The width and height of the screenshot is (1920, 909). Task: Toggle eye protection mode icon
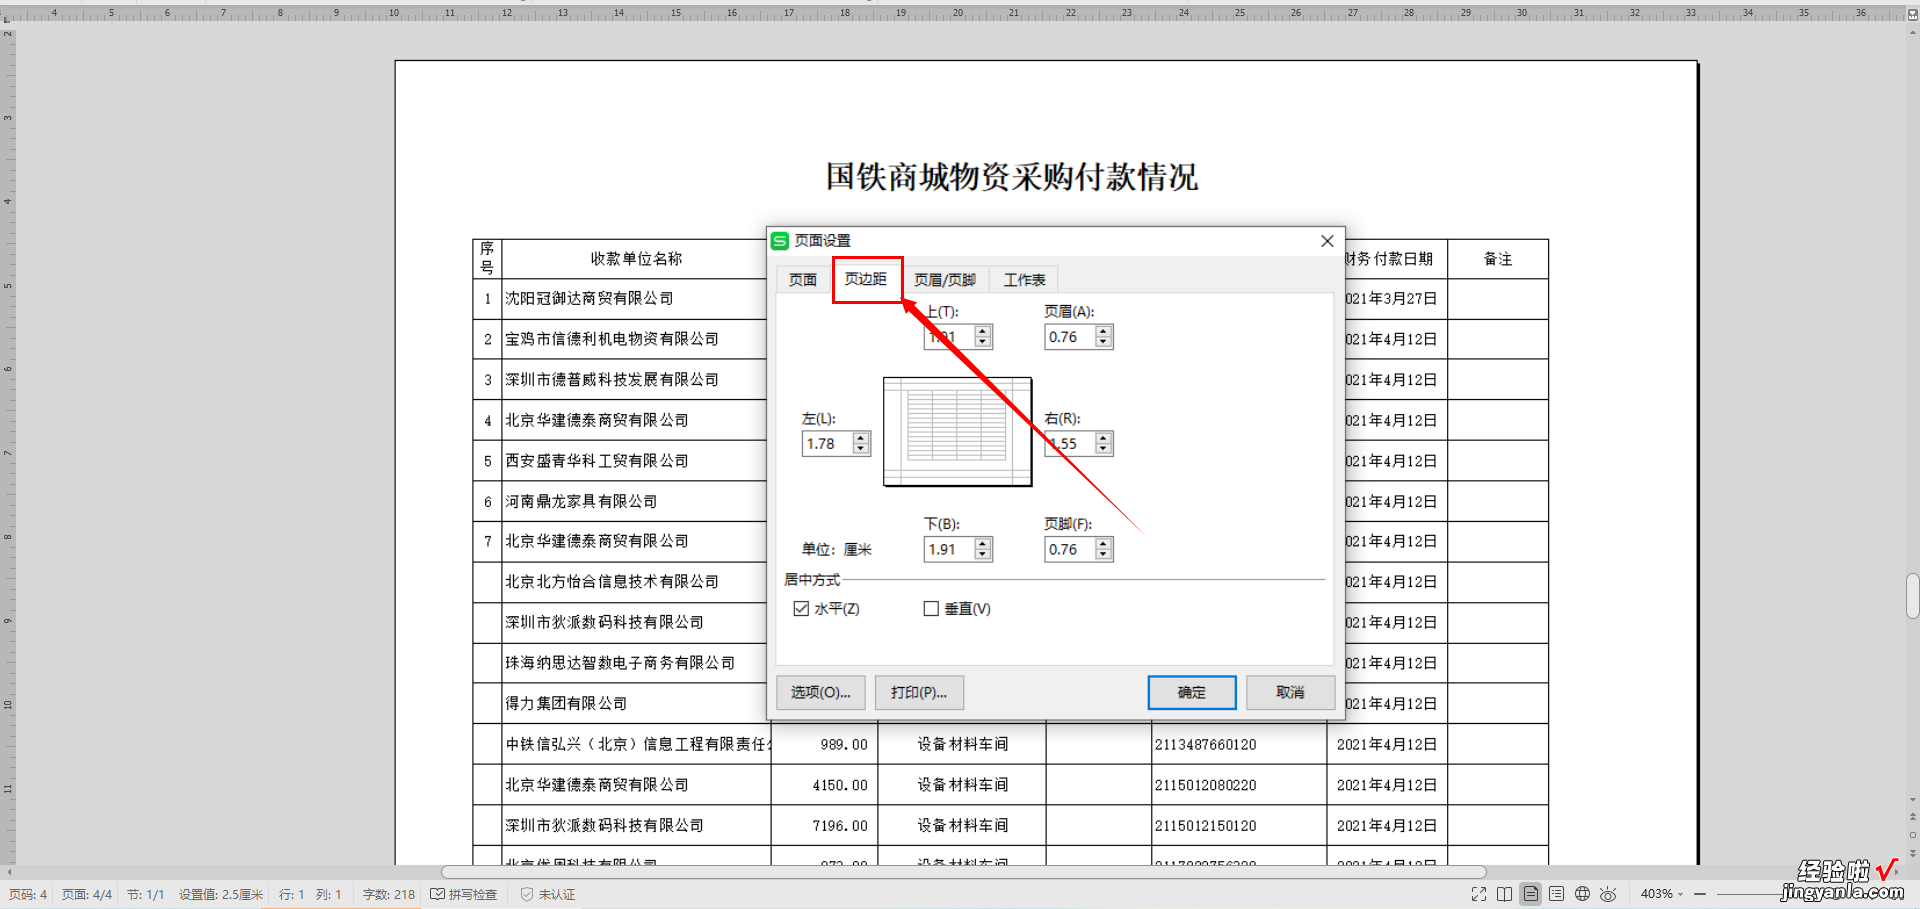(1608, 894)
